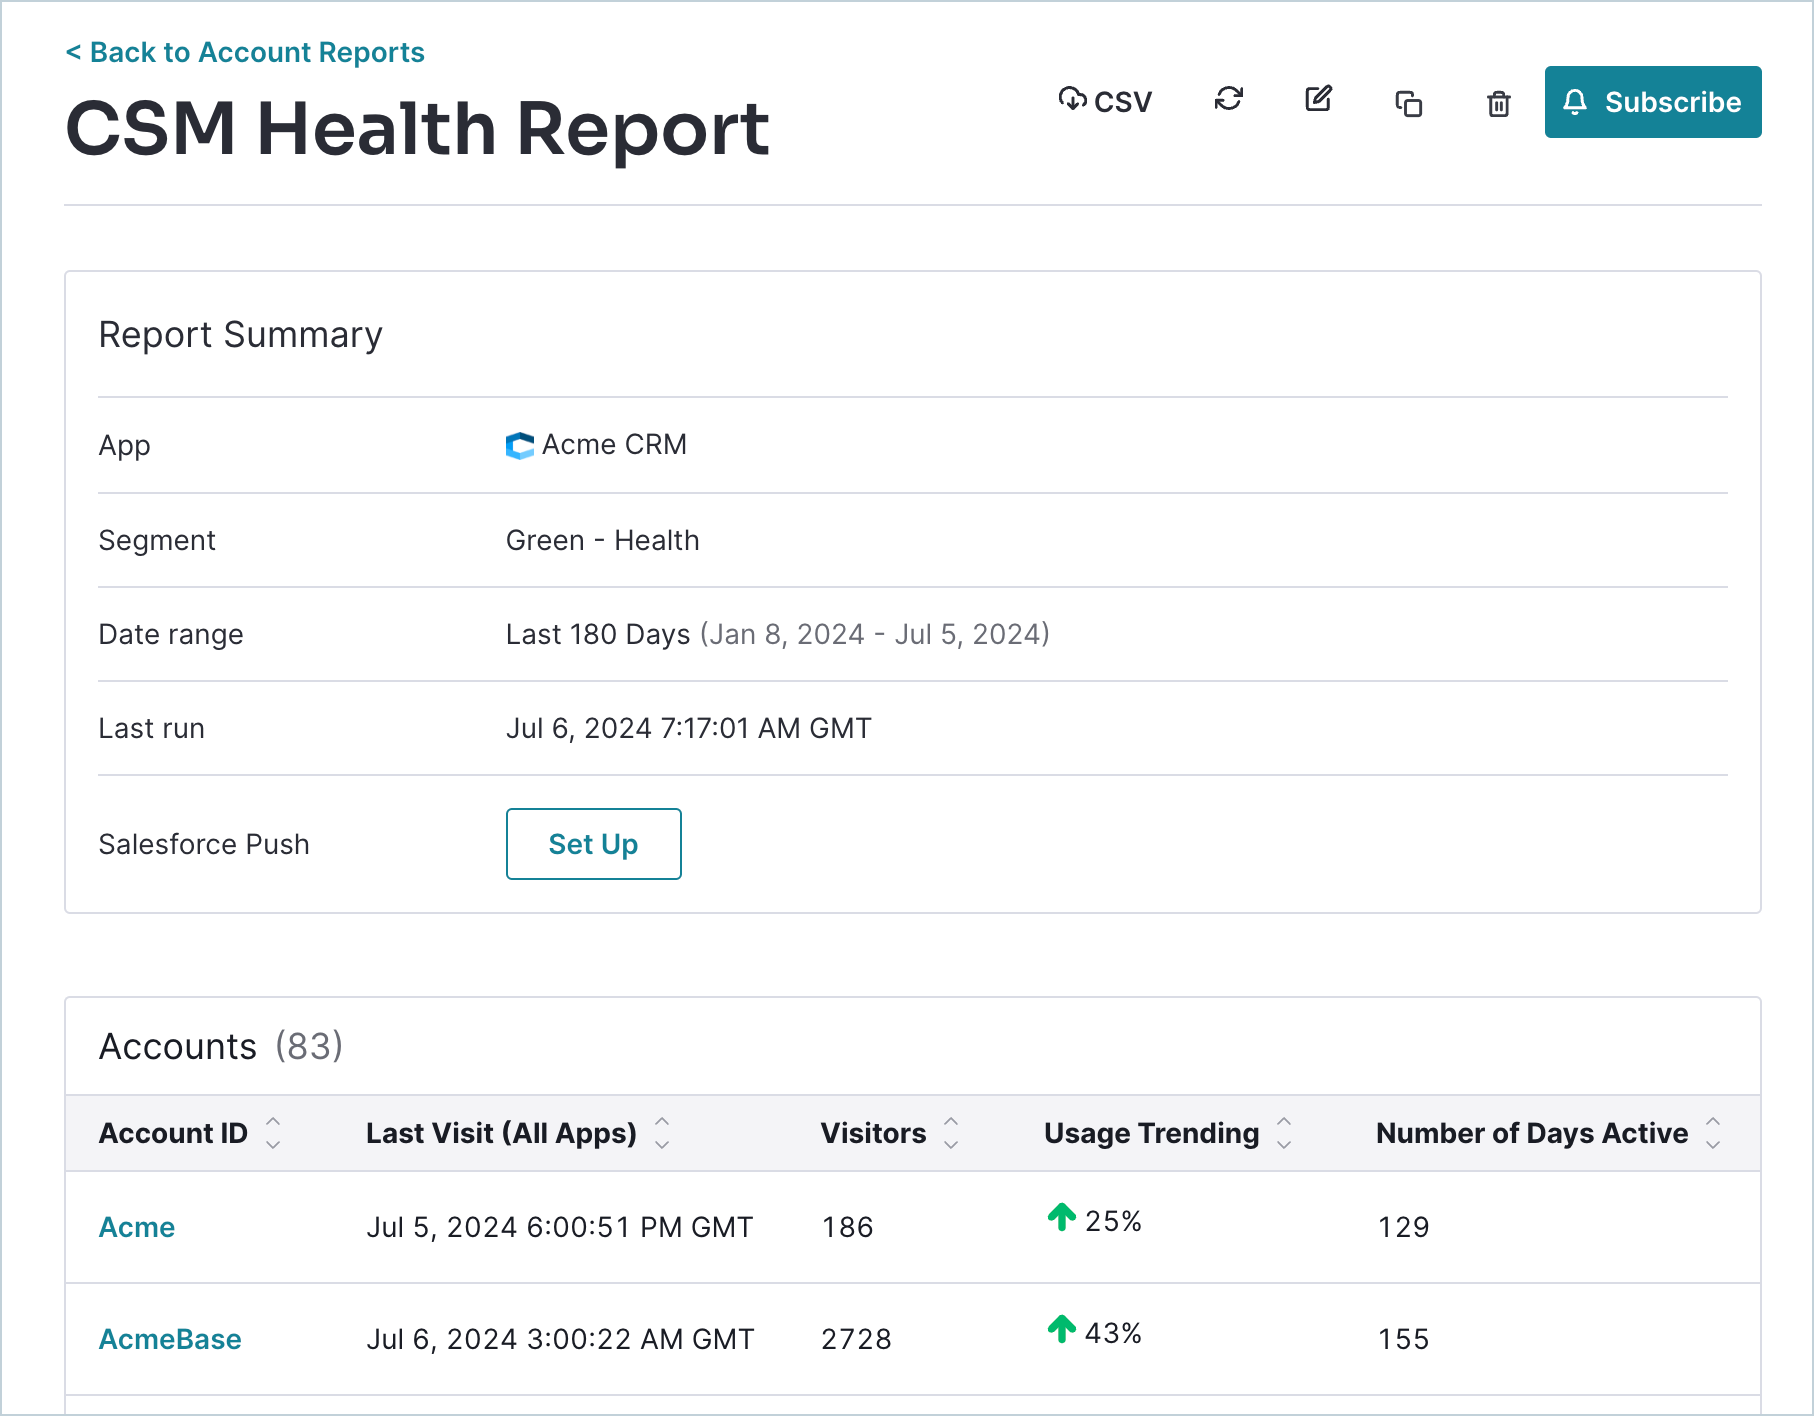This screenshot has width=1814, height=1416.
Task: Sort by Number of Days Active column
Action: 1713,1133
